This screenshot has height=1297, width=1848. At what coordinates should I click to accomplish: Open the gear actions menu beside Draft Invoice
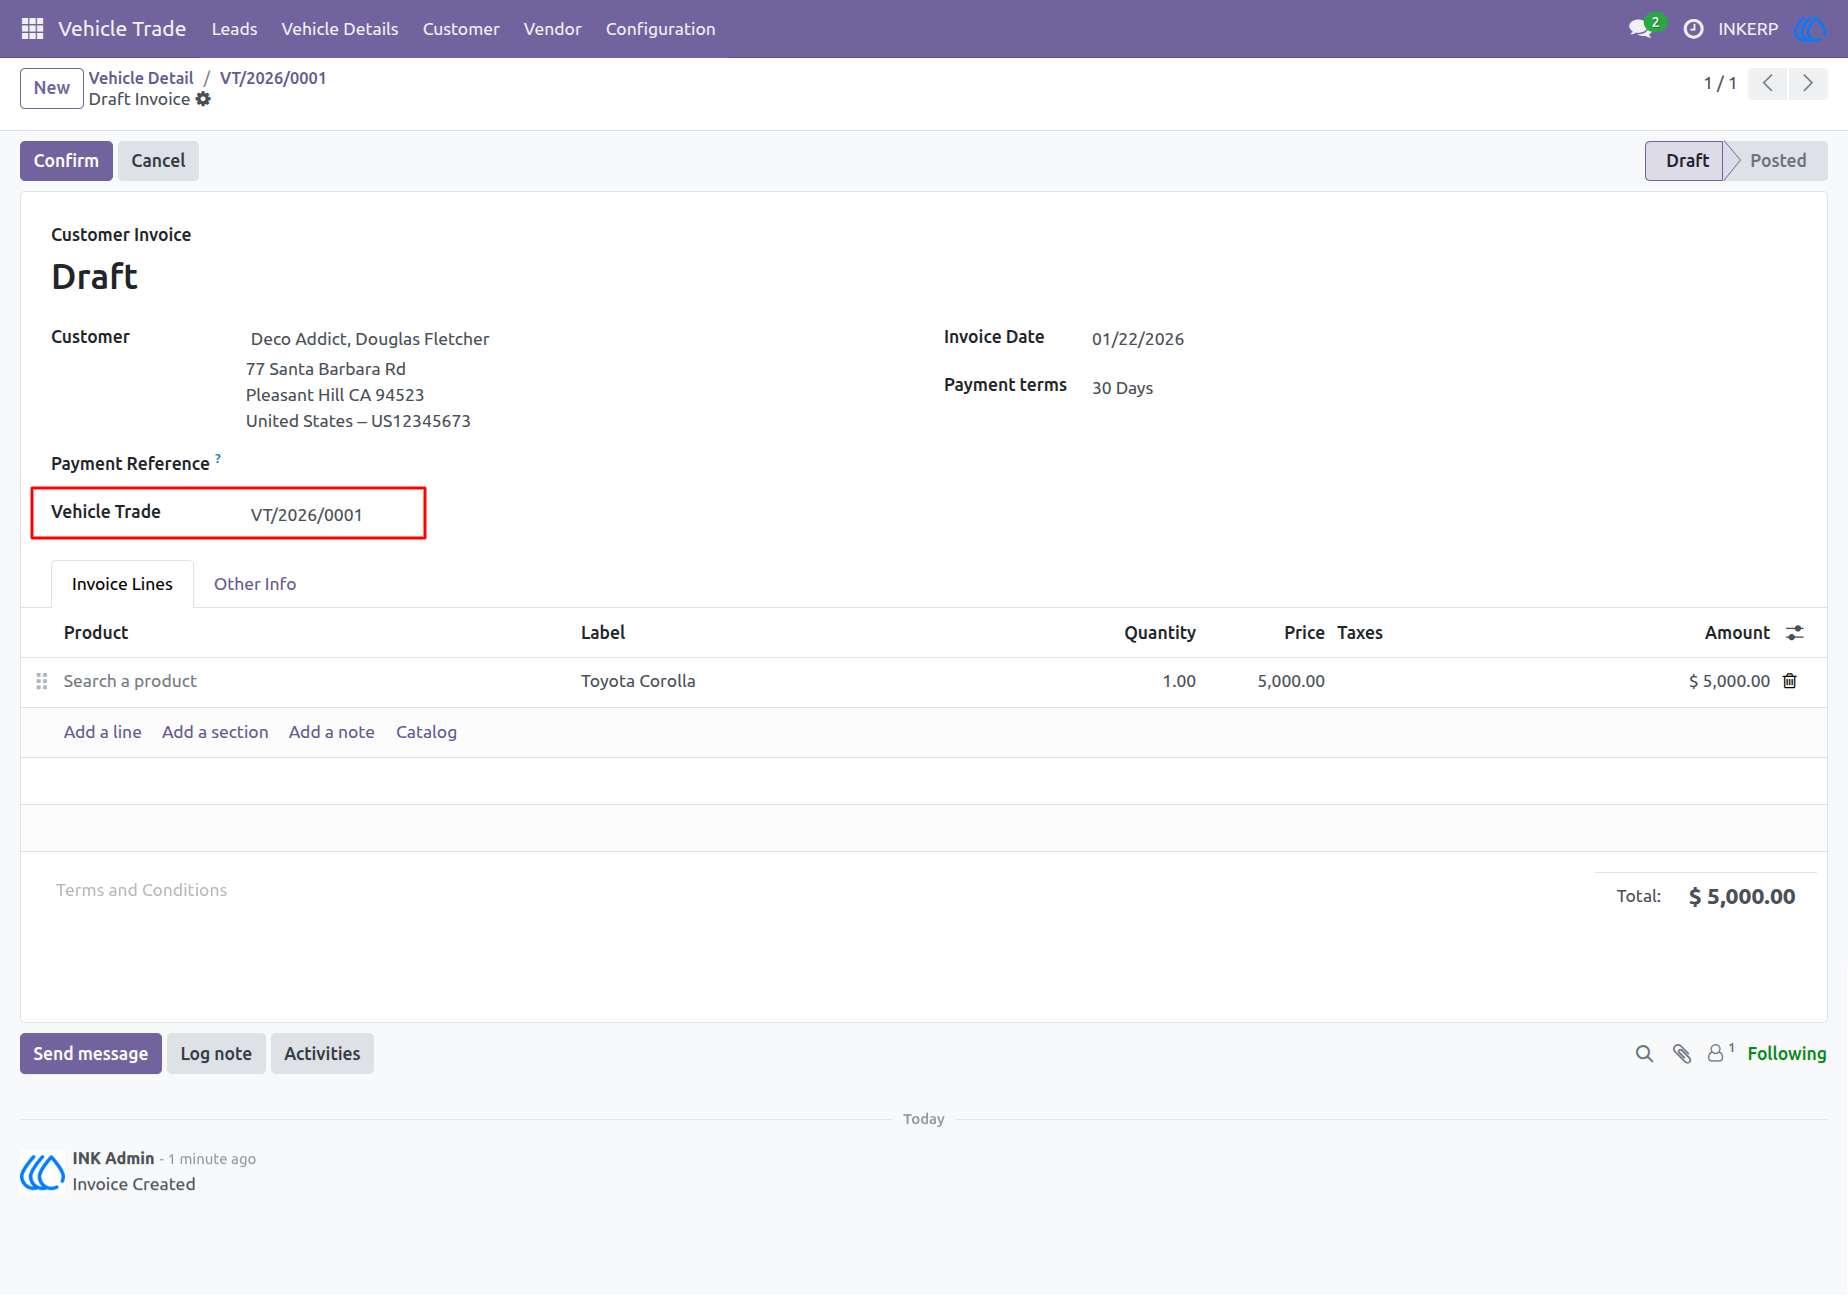click(203, 99)
